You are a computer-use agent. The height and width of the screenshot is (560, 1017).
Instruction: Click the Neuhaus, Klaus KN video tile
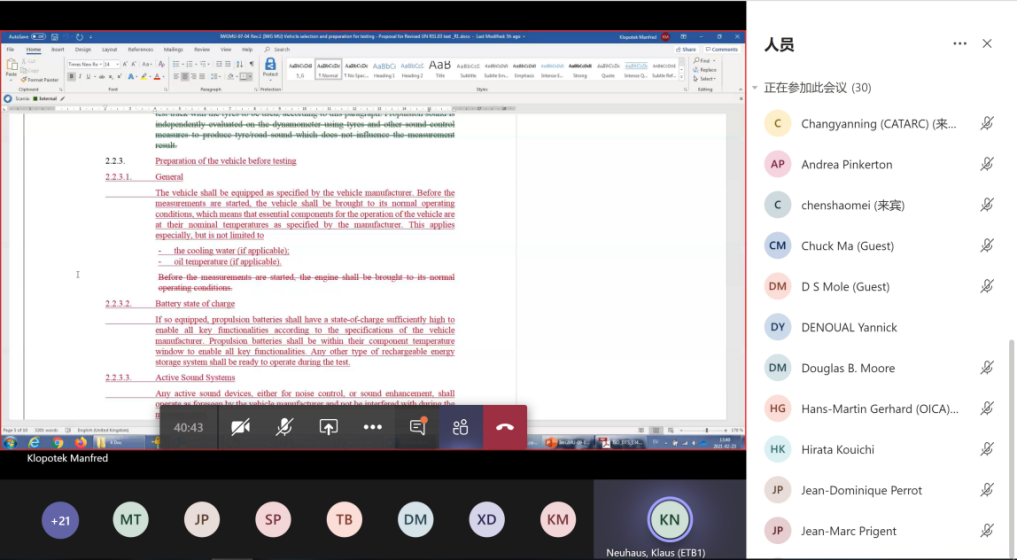668,519
